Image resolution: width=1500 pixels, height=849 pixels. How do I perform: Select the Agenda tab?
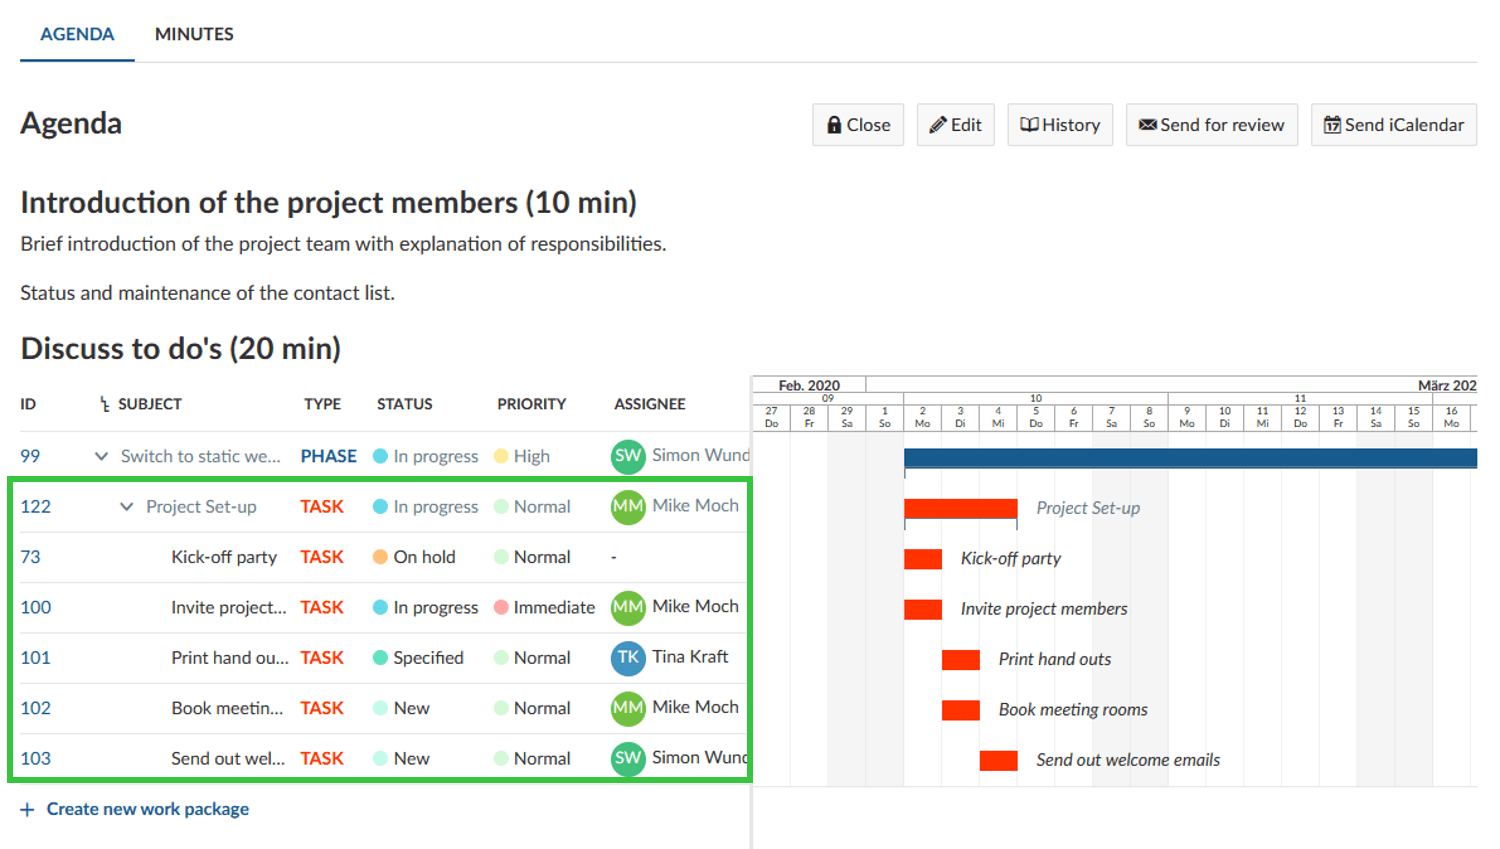point(77,34)
